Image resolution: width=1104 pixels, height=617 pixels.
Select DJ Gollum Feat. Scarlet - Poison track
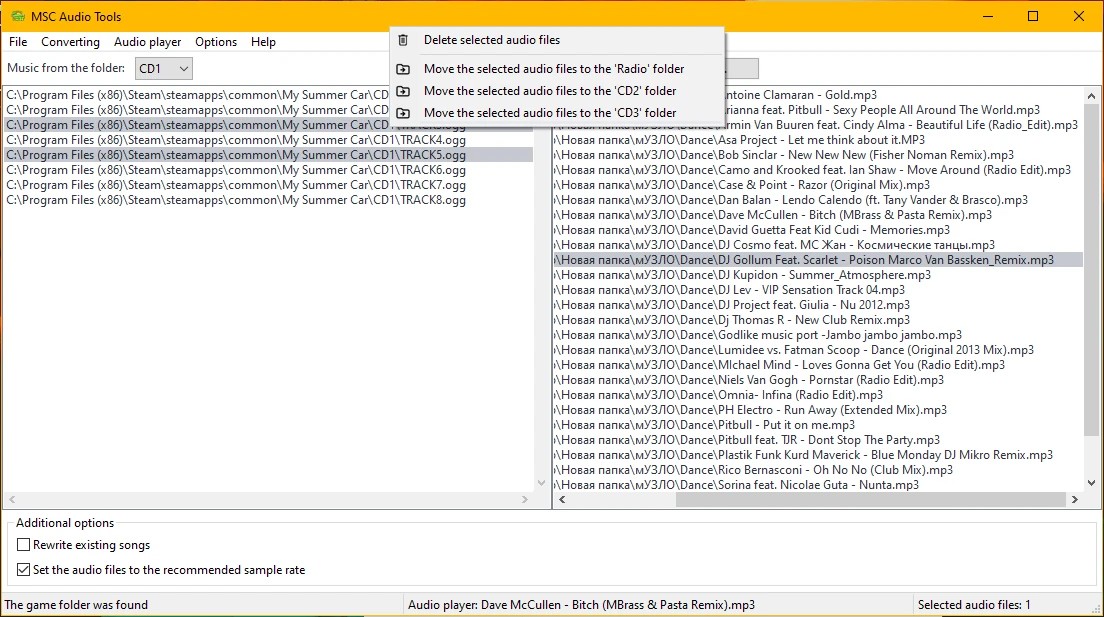[x=818, y=260]
